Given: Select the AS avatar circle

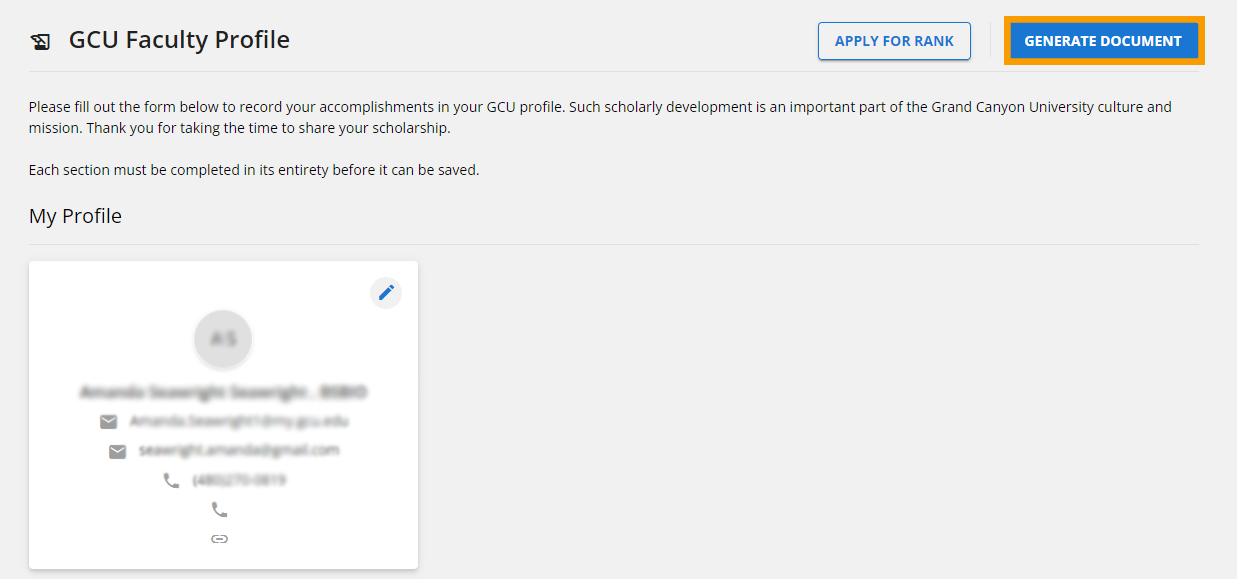Looking at the screenshot, I should 223,339.
